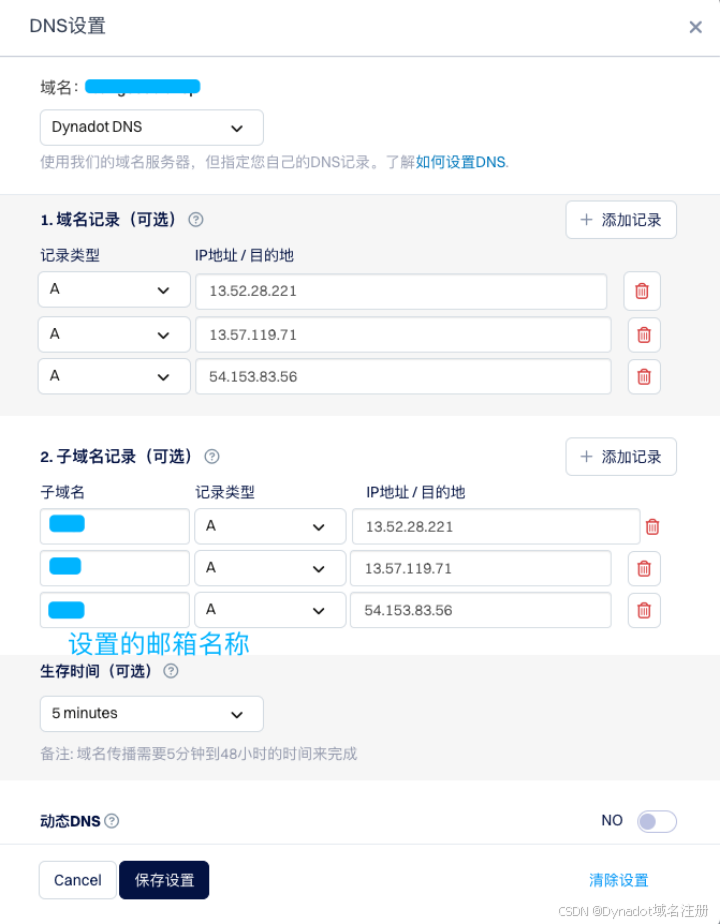Delete subdomain record 13.57.119.71 with trash icon
The image size is (720, 924).
(644, 569)
